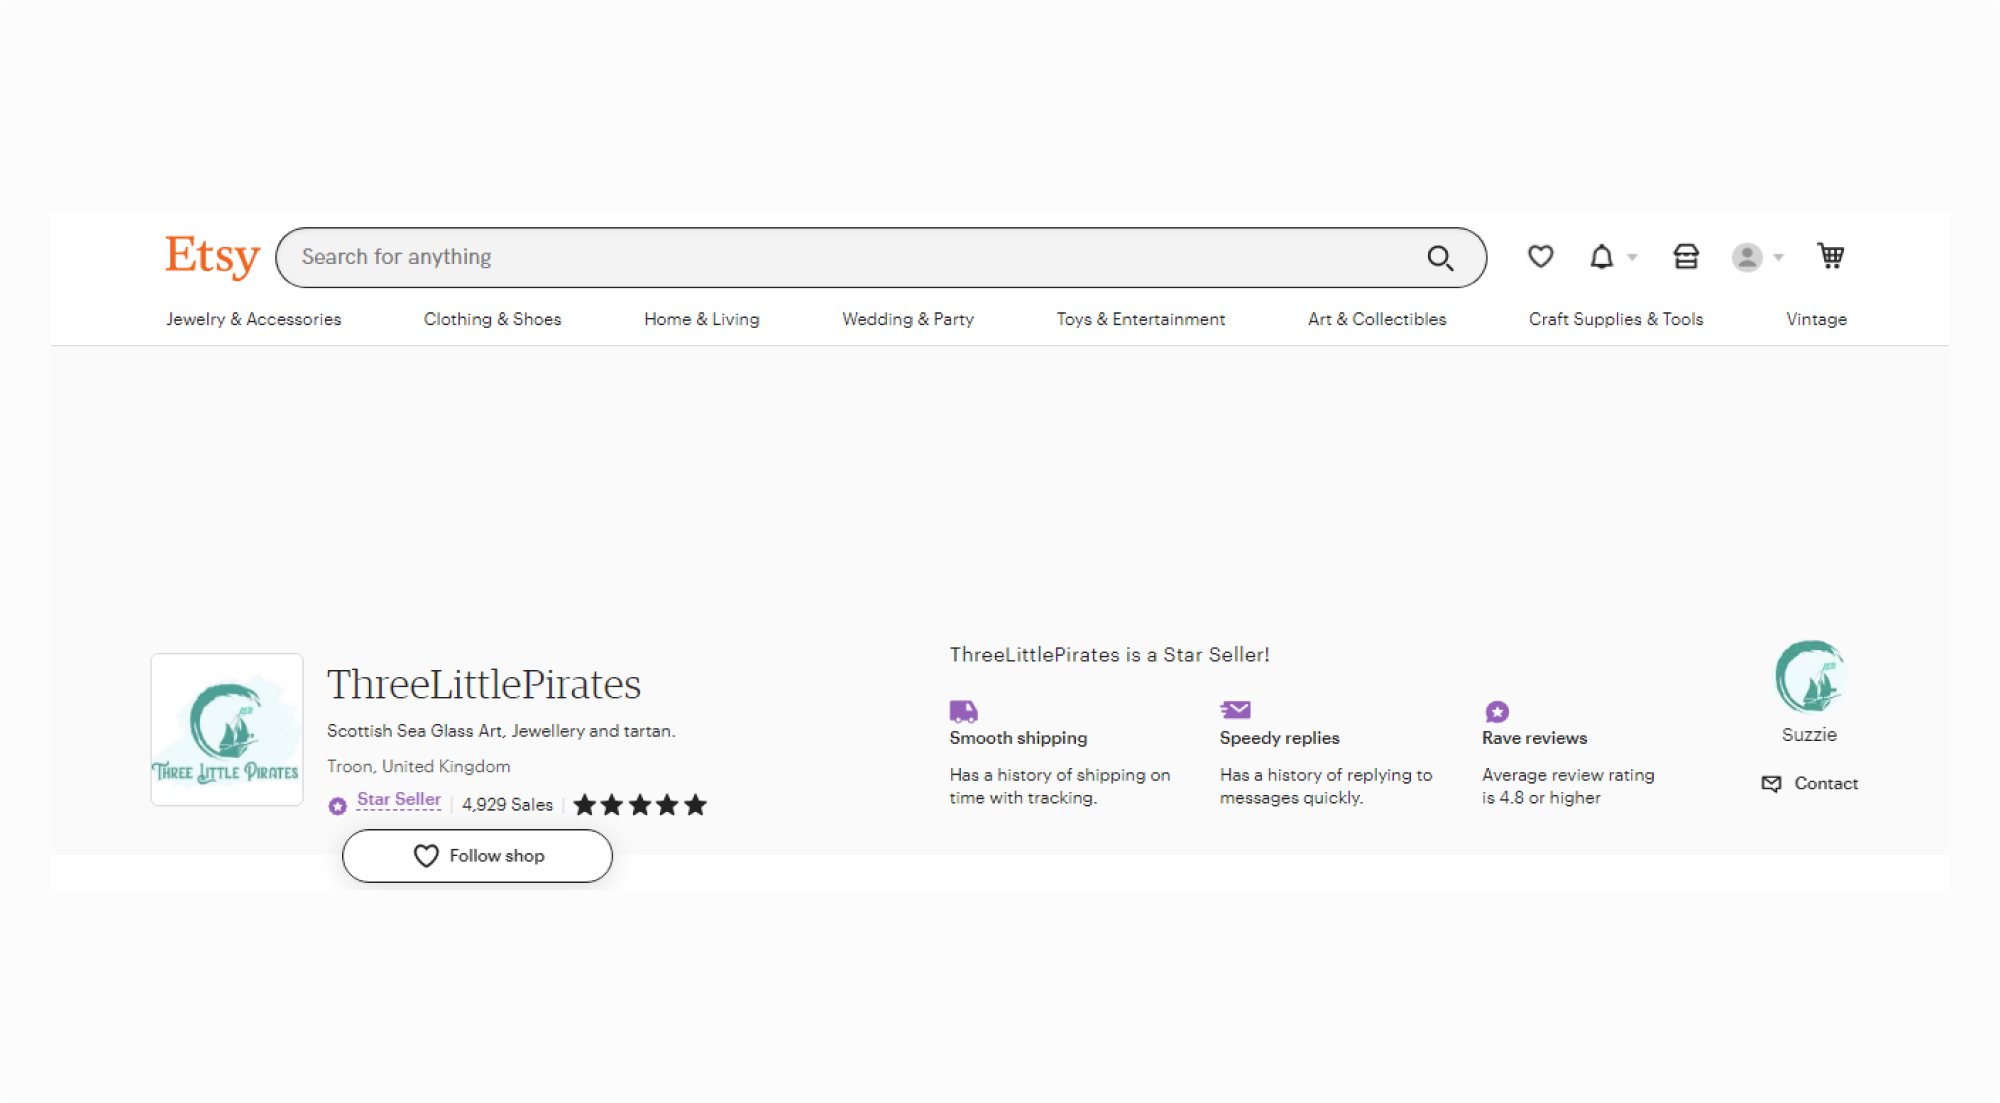Click the Speedy replies envelope icon
2000x1103 pixels.
[x=1235, y=710]
